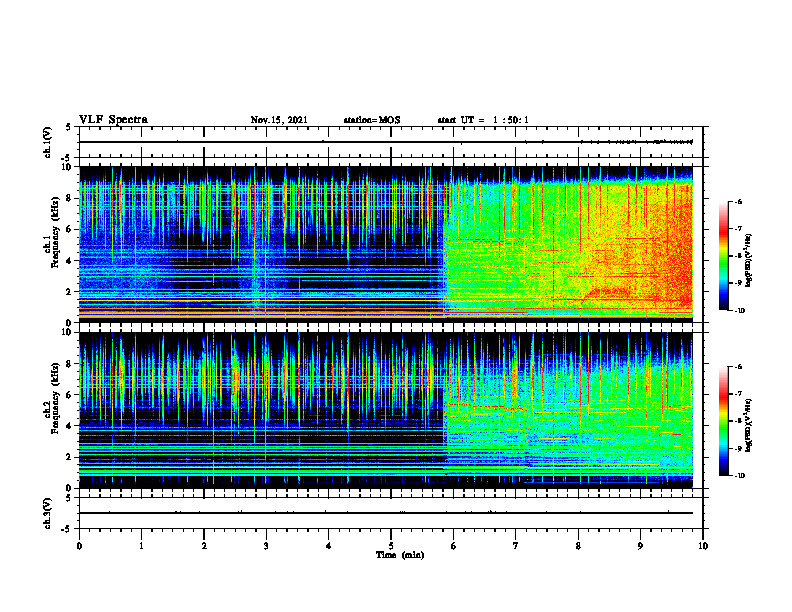Image resolution: width=792 pixels, height=612 pixels.
Task: Click the ch.2 spectrogram panel
Action: point(386,410)
